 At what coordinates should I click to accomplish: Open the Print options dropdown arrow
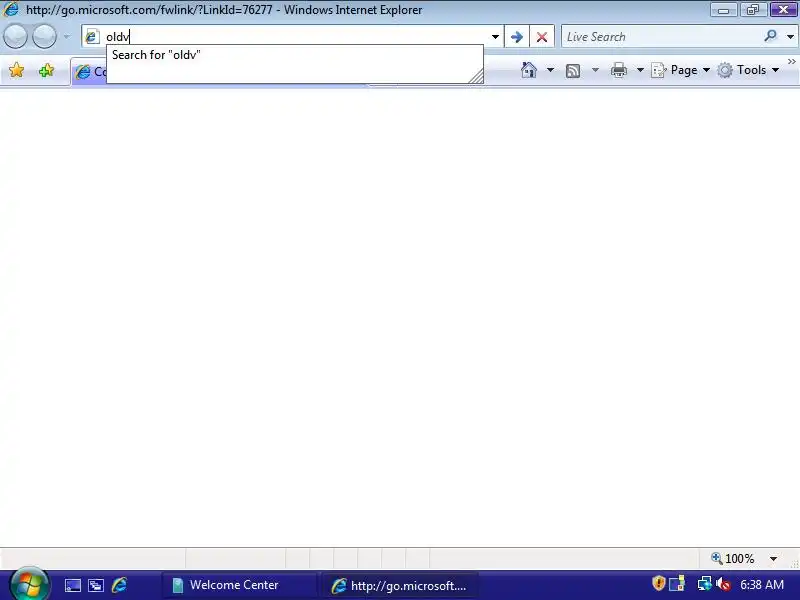[x=640, y=70]
